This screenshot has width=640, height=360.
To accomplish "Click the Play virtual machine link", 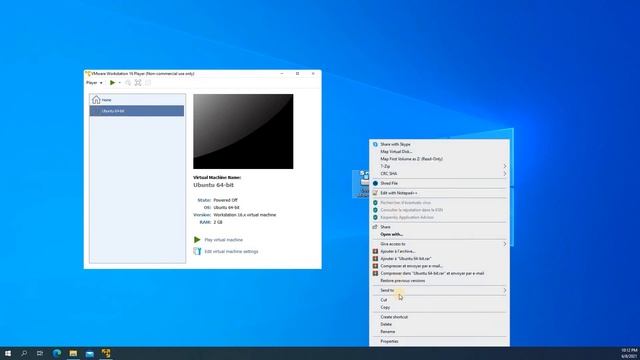I will pos(223,240).
